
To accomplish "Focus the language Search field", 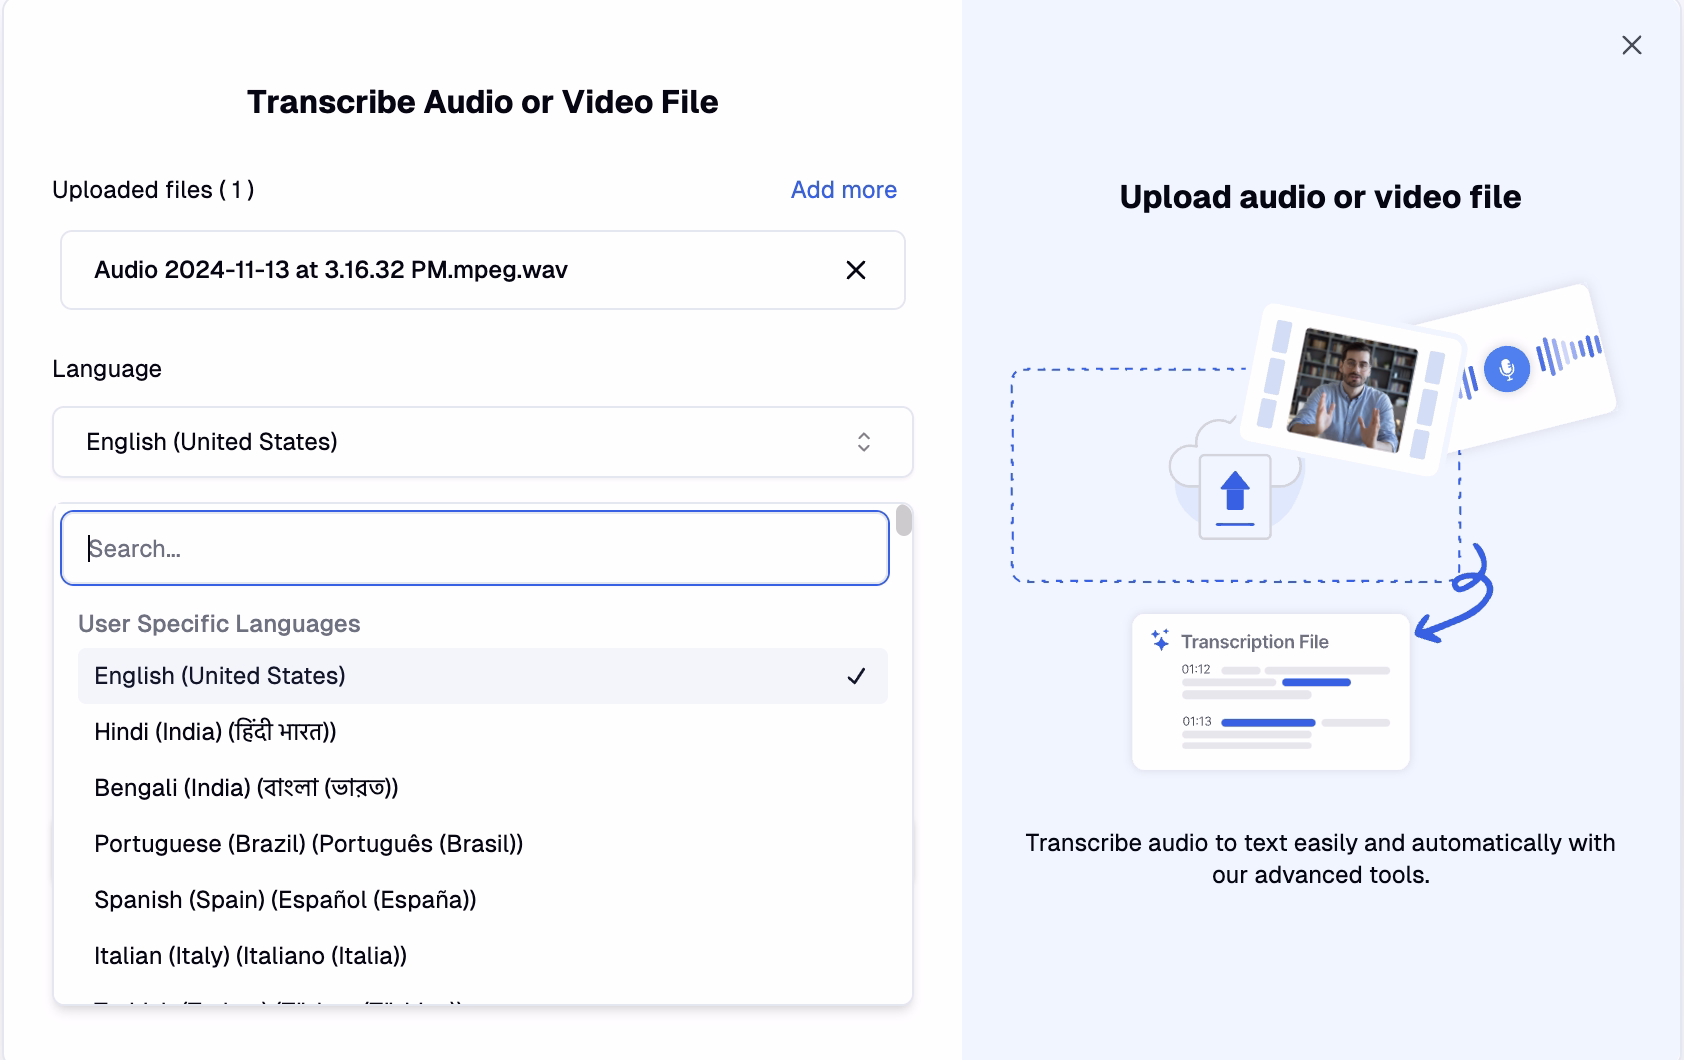I will tap(475, 548).
